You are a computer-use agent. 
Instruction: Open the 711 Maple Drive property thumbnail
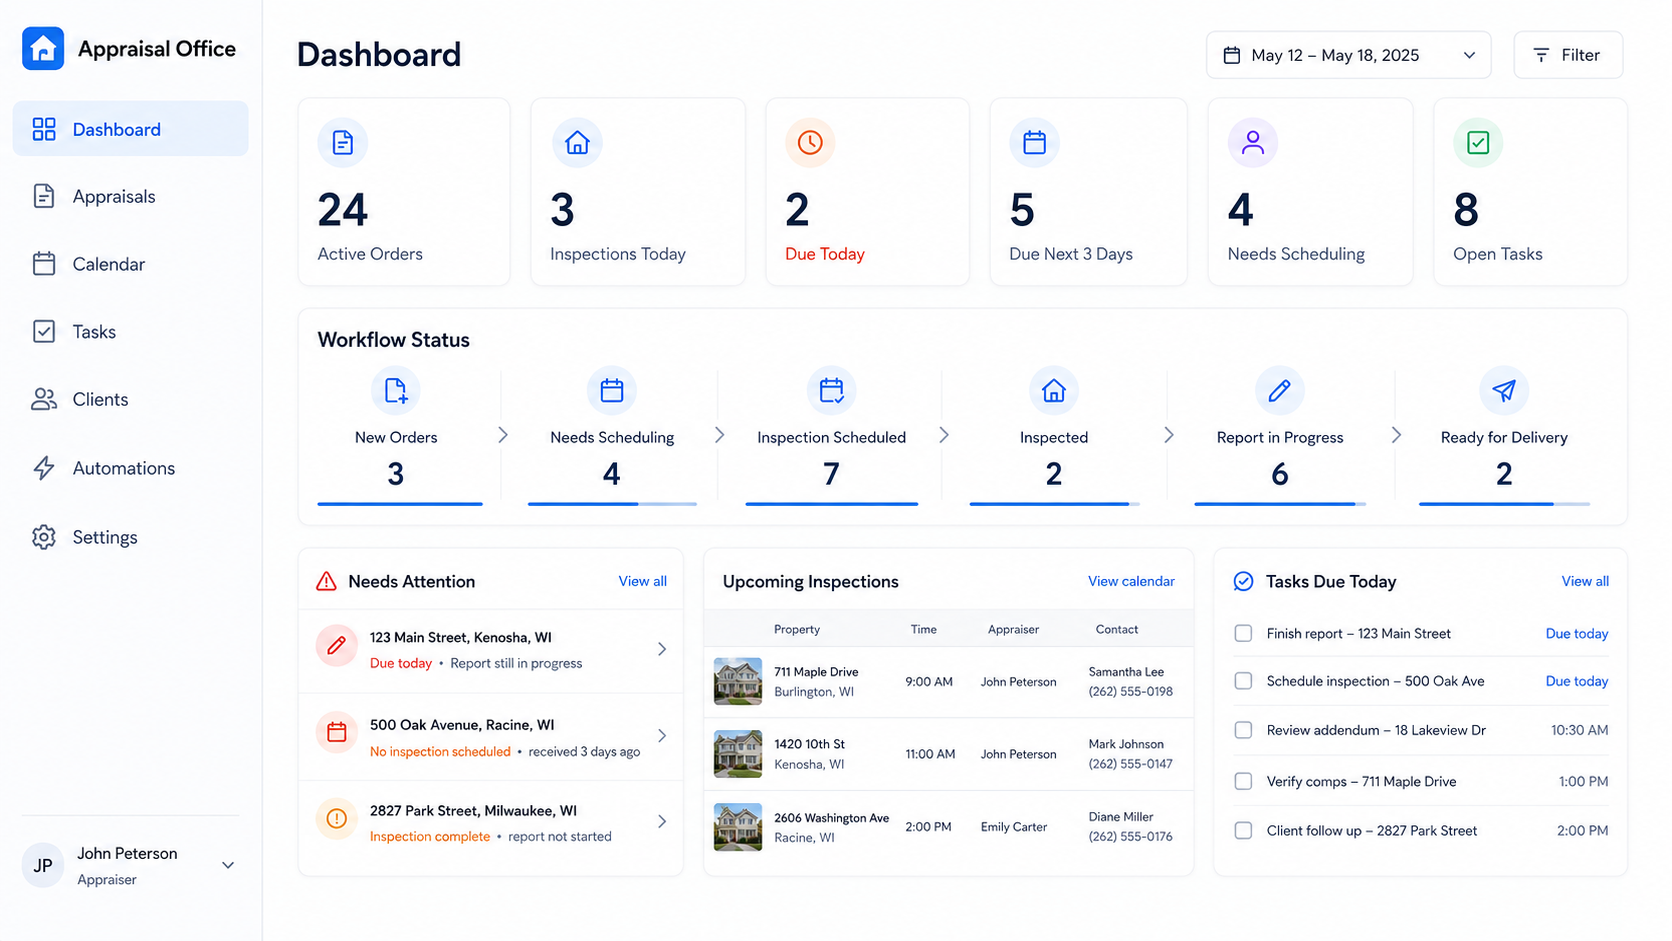(738, 681)
